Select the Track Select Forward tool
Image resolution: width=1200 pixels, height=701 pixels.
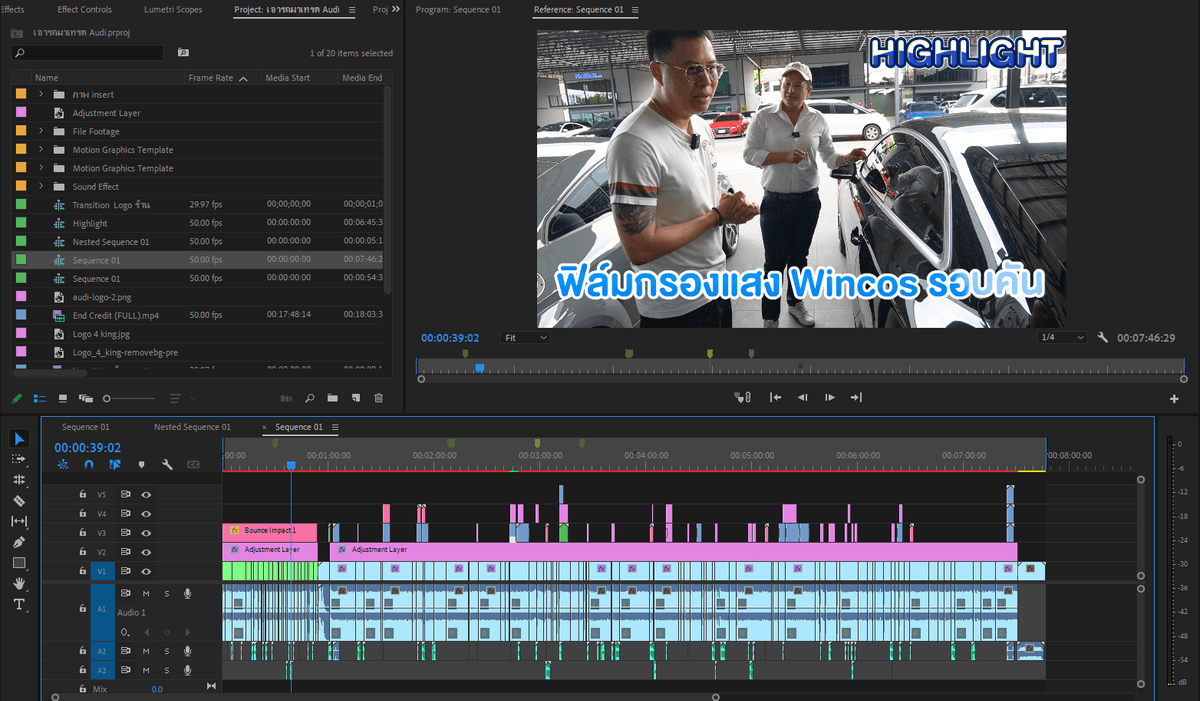coord(19,459)
